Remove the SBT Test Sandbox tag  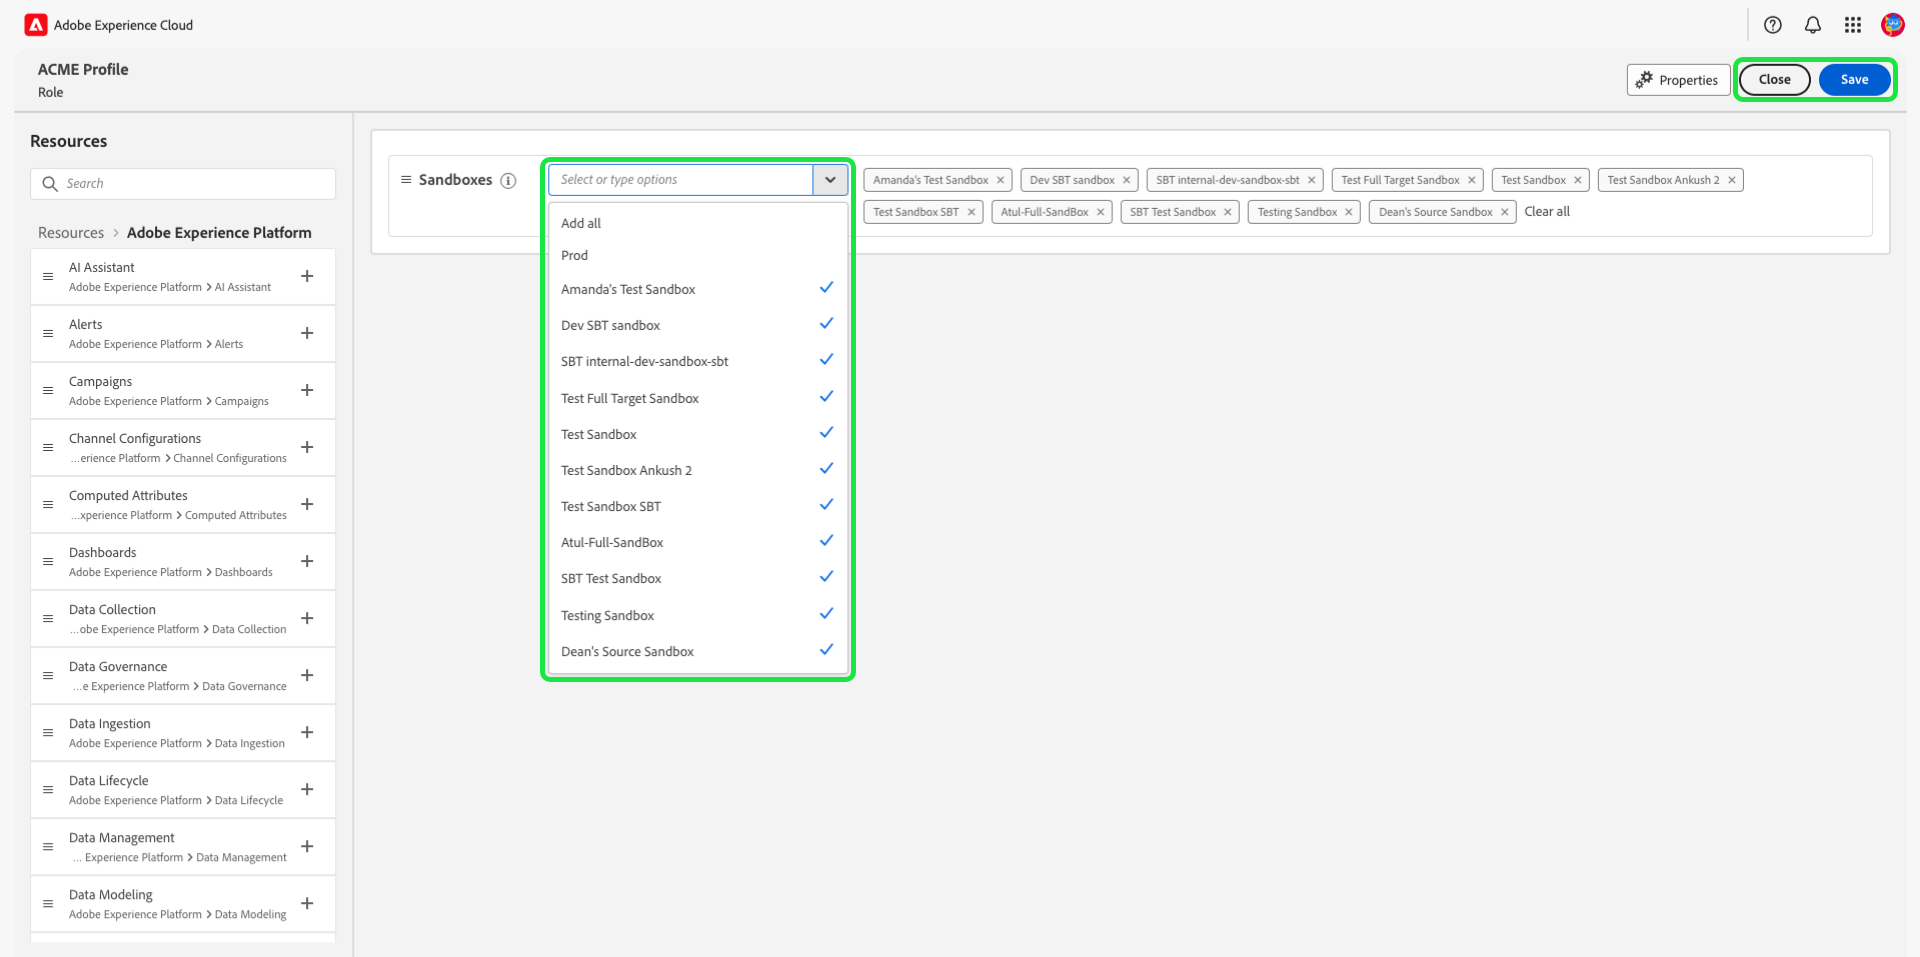pyautogui.click(x=1227, y=212)
